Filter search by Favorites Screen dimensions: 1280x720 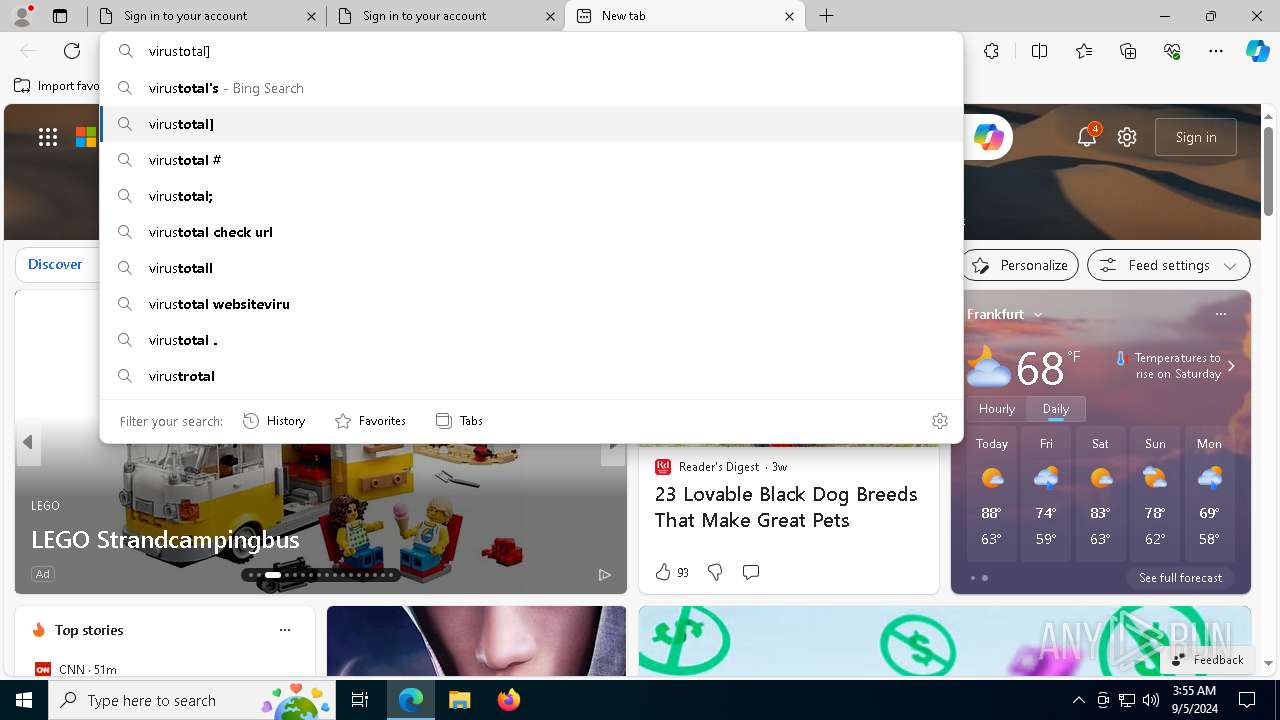tap(370, 421)
